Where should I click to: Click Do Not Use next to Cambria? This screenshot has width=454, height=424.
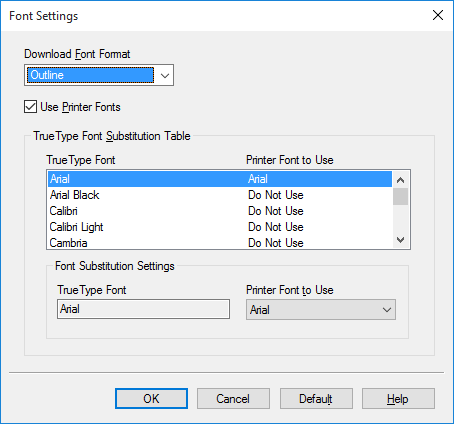pyautogui.click(x=276, y=243)
